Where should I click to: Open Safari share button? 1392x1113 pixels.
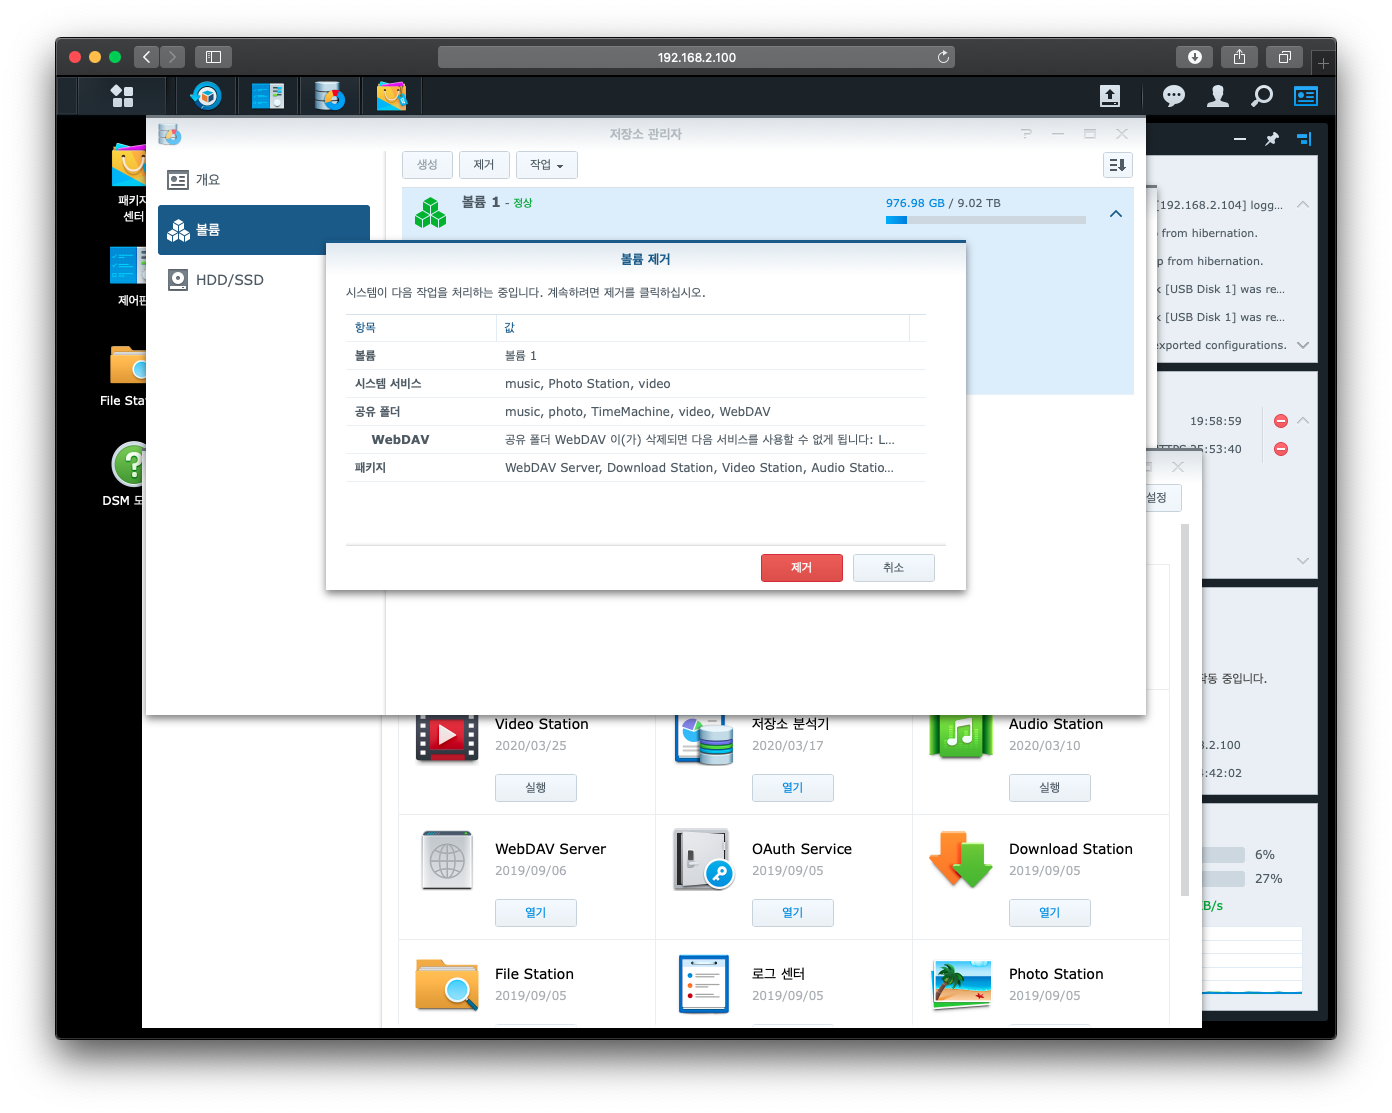tap(1239, 57)
